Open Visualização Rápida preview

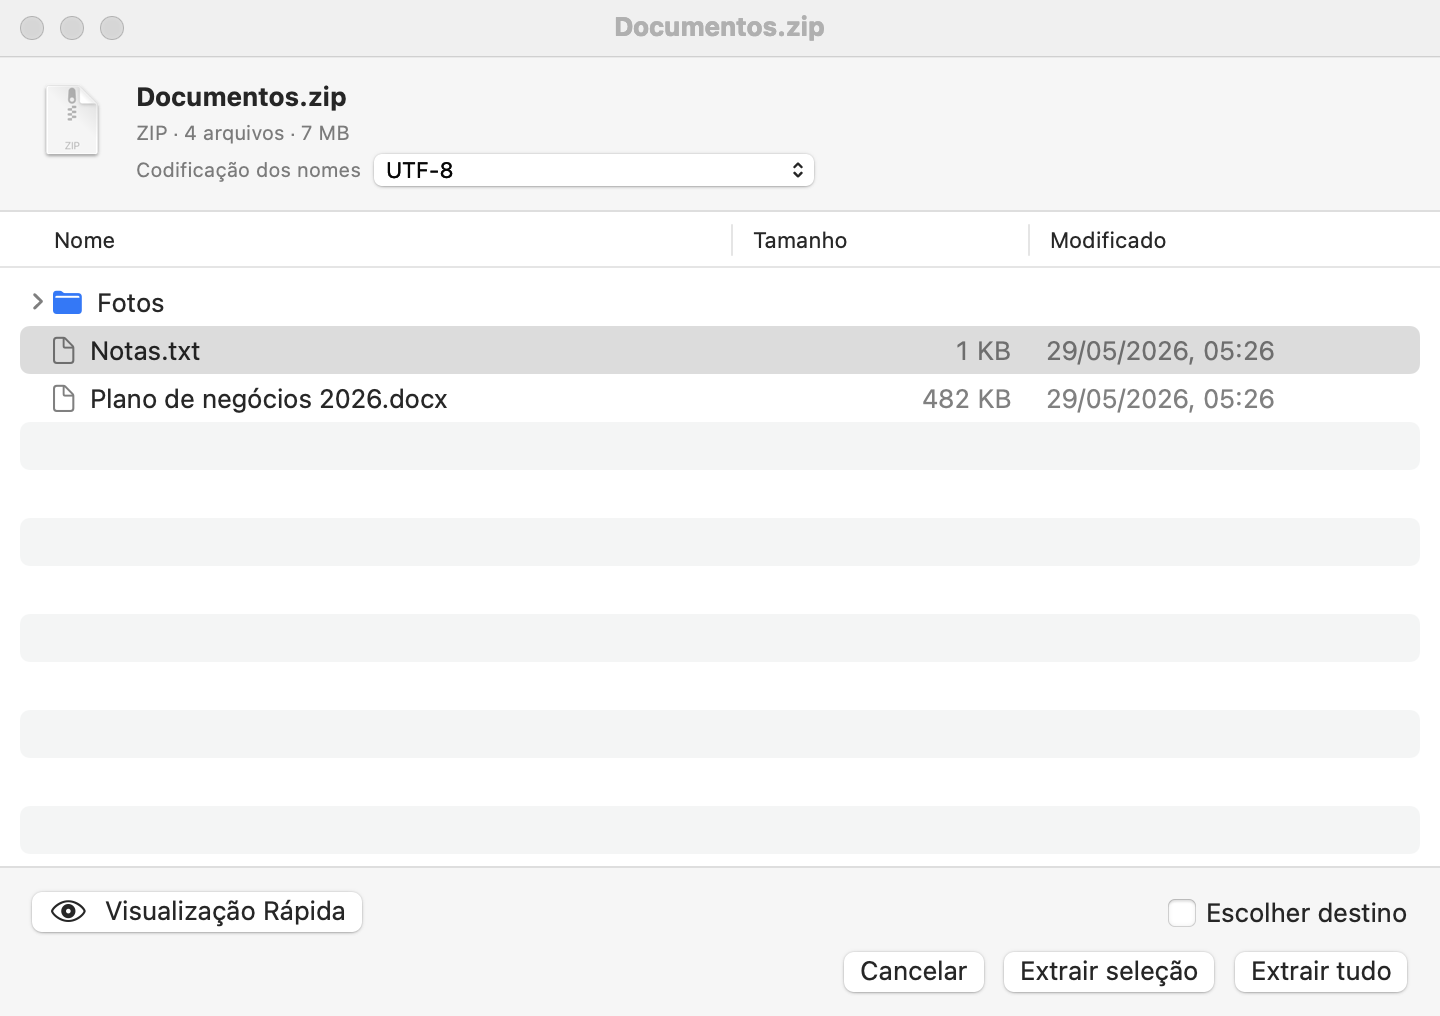coord(197,911)
